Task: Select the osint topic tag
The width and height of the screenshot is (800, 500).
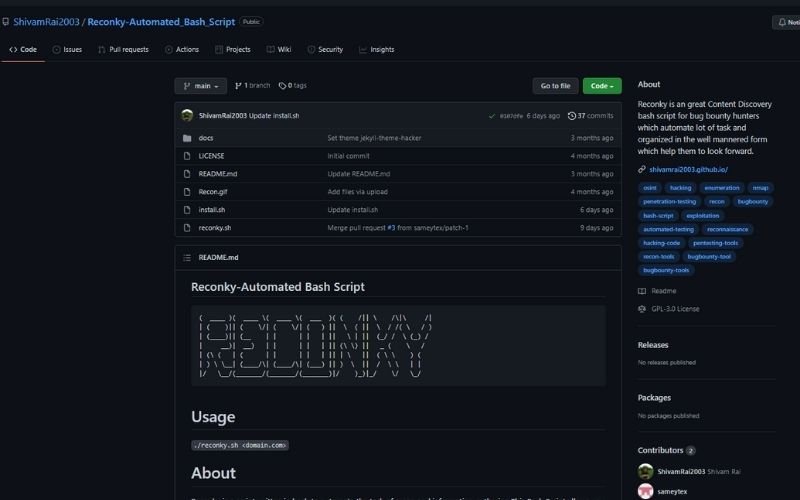Action: click(649, 188)
